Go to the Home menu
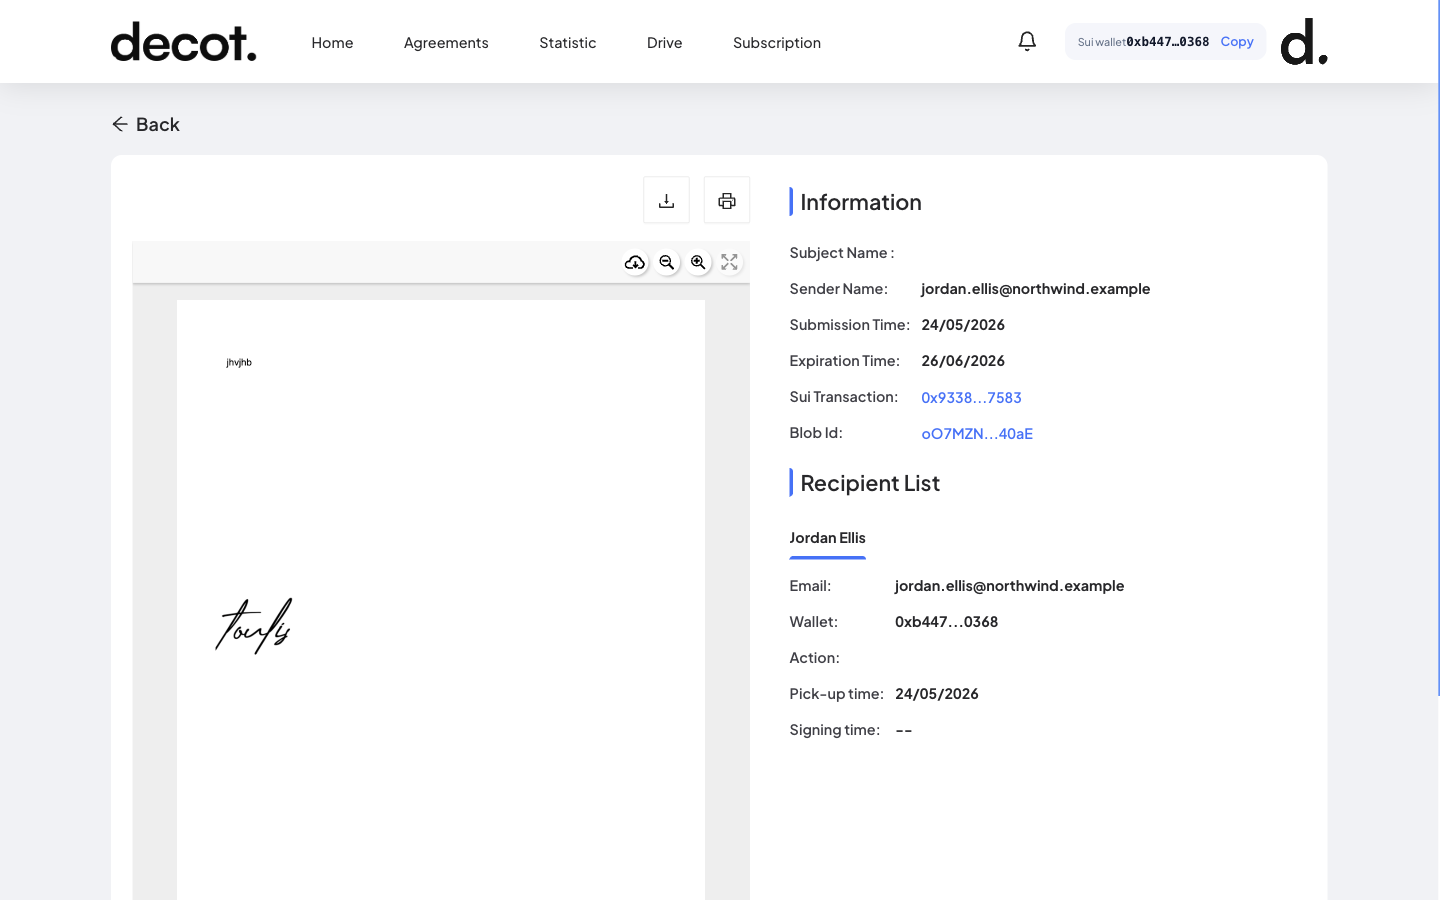Image resolution: width=1440 pixels, height=900 pixels. tap(332, 42)
